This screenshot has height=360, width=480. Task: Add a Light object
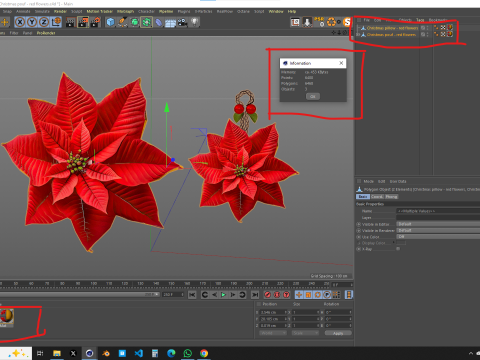tap(194, 22)
